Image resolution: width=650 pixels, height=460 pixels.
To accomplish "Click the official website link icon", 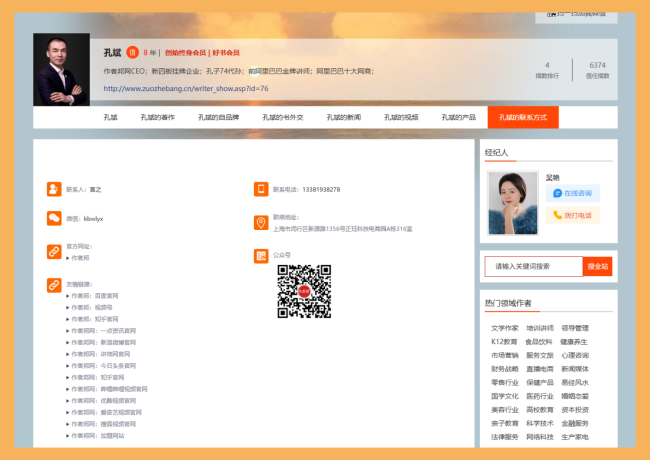I will tap(53, 250).
